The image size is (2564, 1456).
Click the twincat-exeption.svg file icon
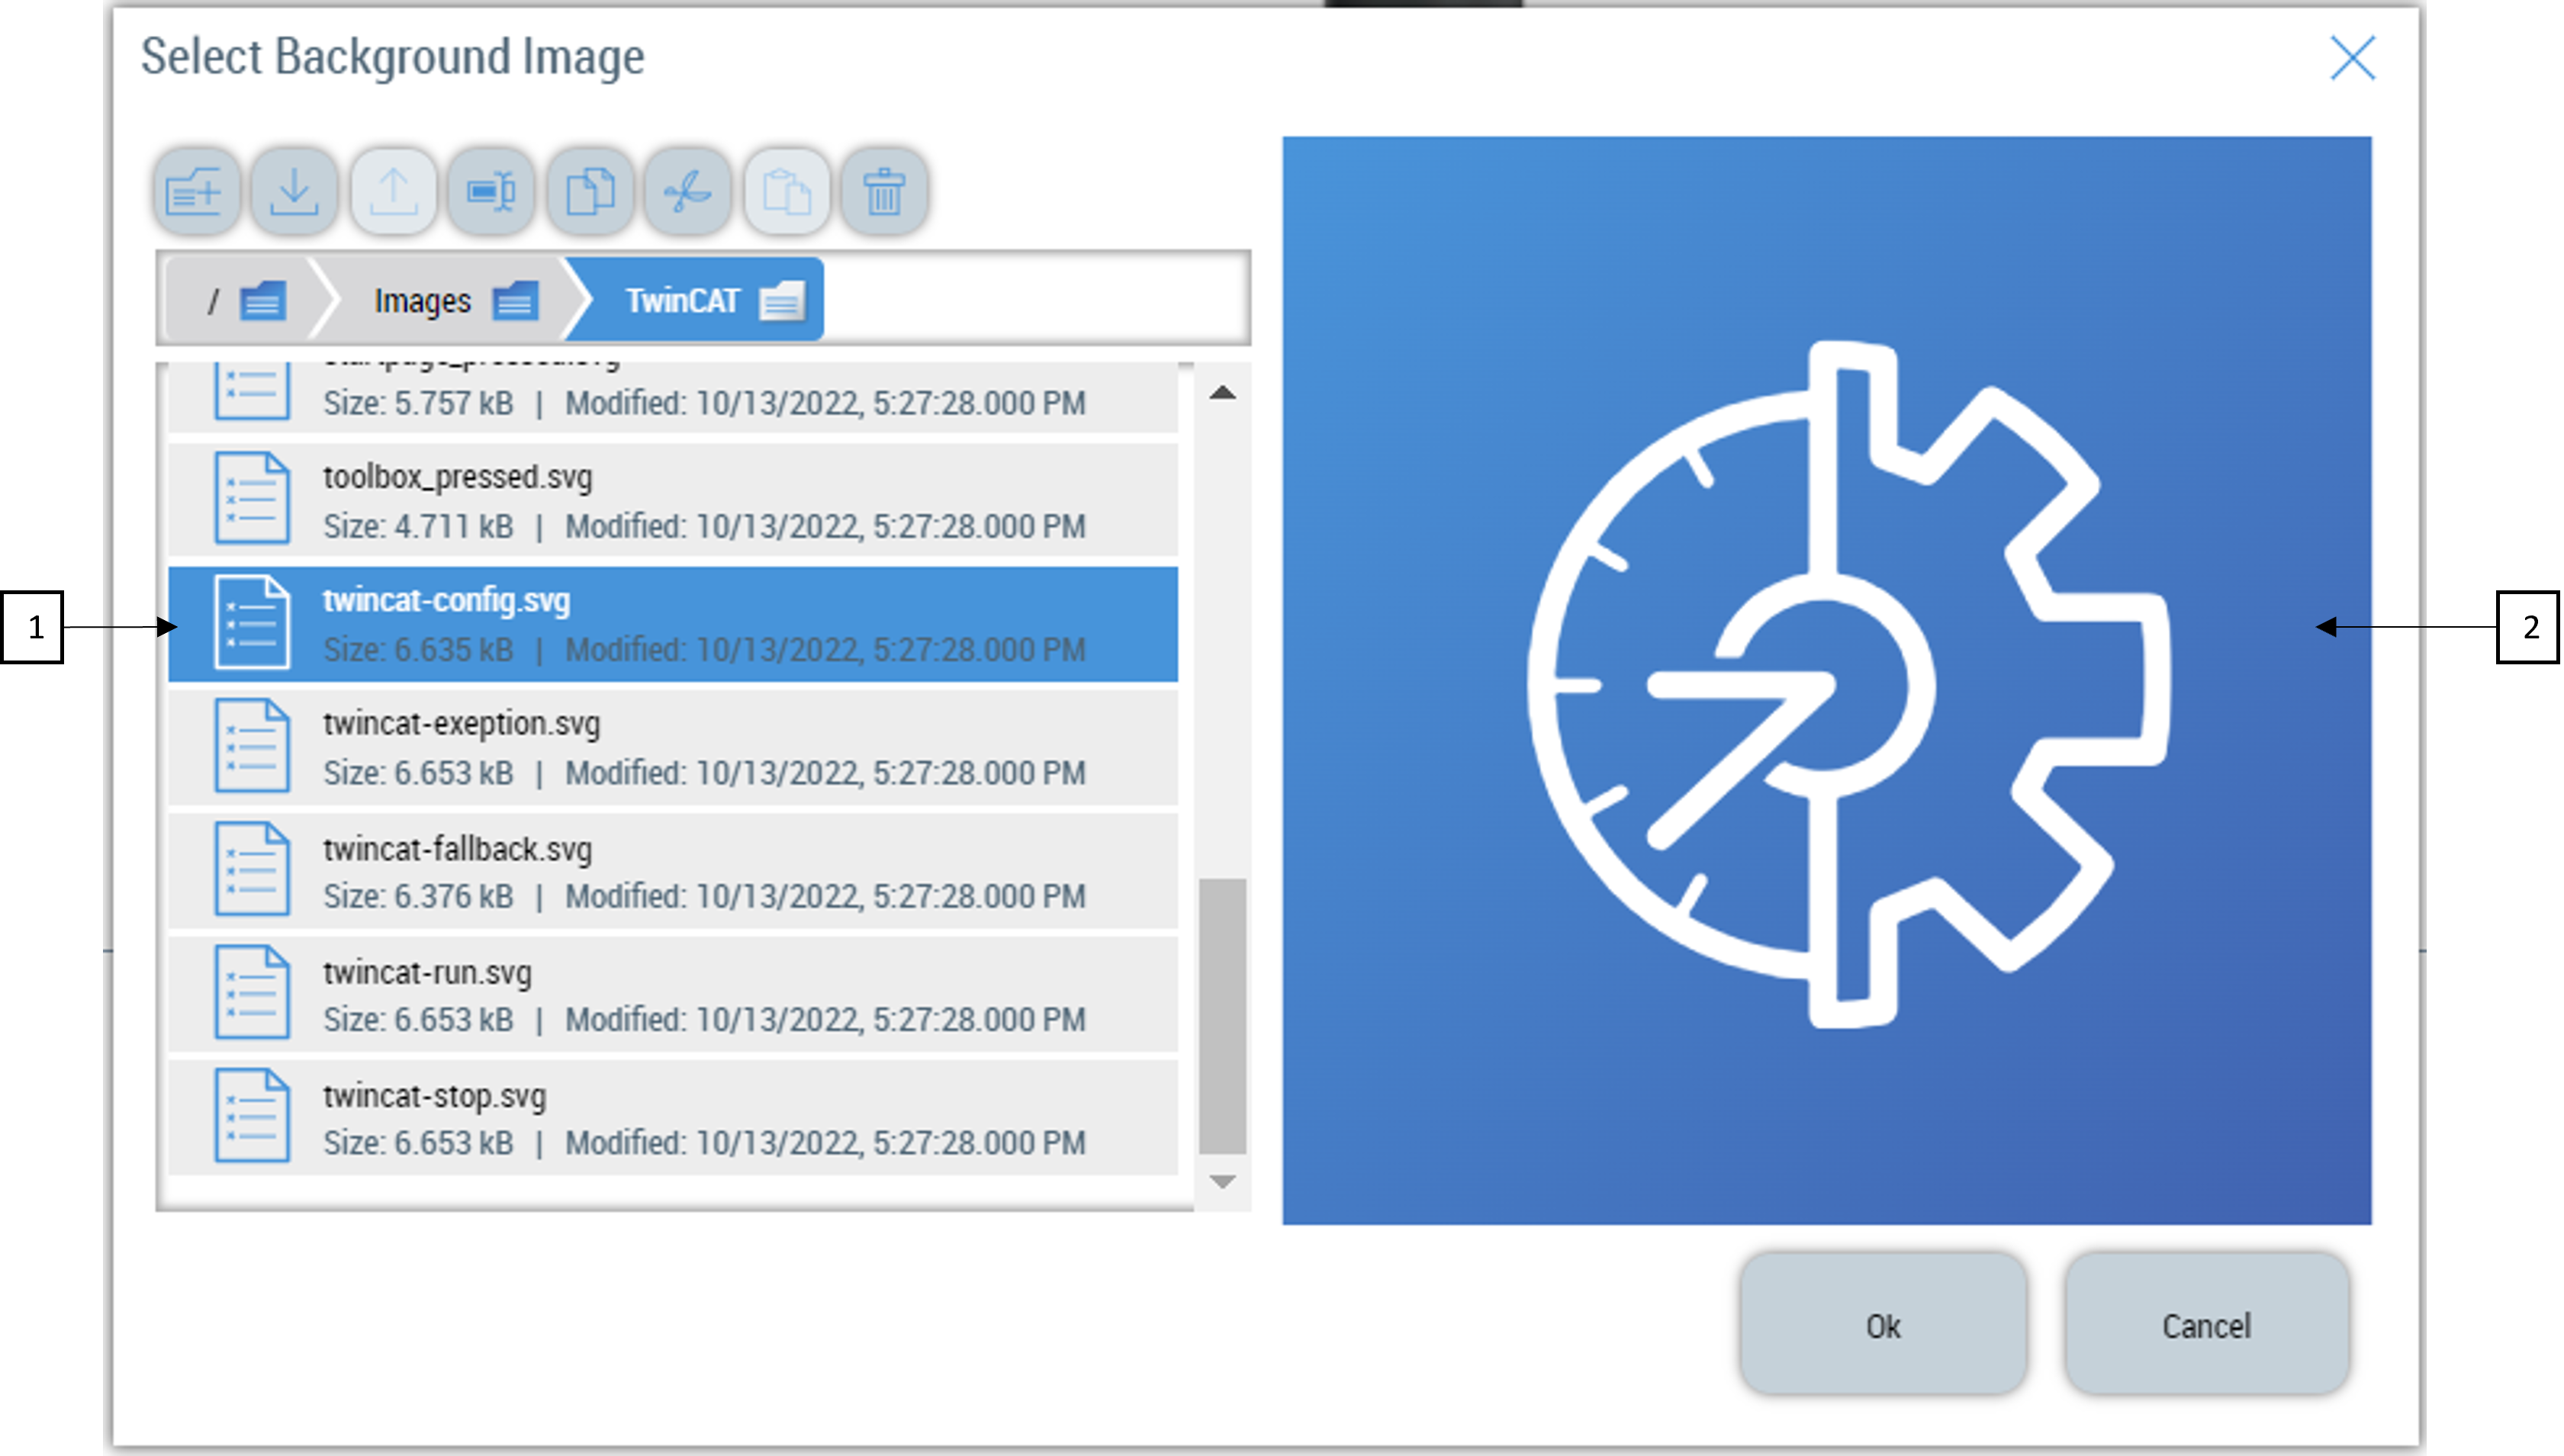[252, 746]
